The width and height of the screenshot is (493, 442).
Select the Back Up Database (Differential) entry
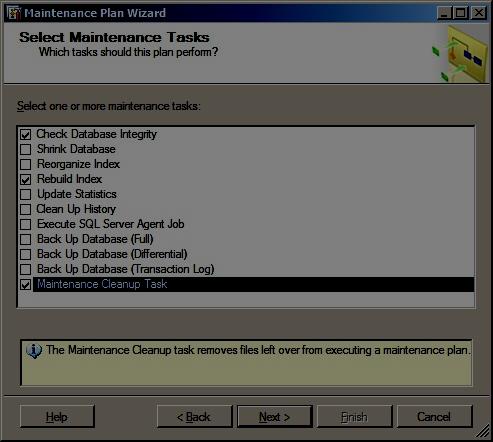[112, 254]
